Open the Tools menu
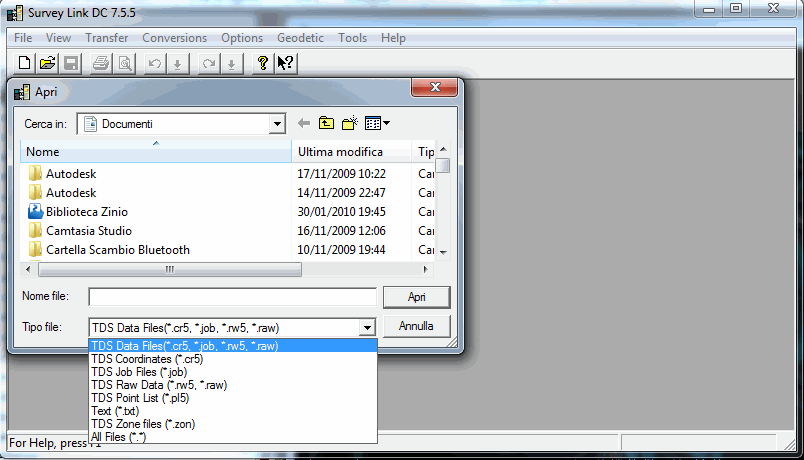The image size is (804, 460). [352, 38]
